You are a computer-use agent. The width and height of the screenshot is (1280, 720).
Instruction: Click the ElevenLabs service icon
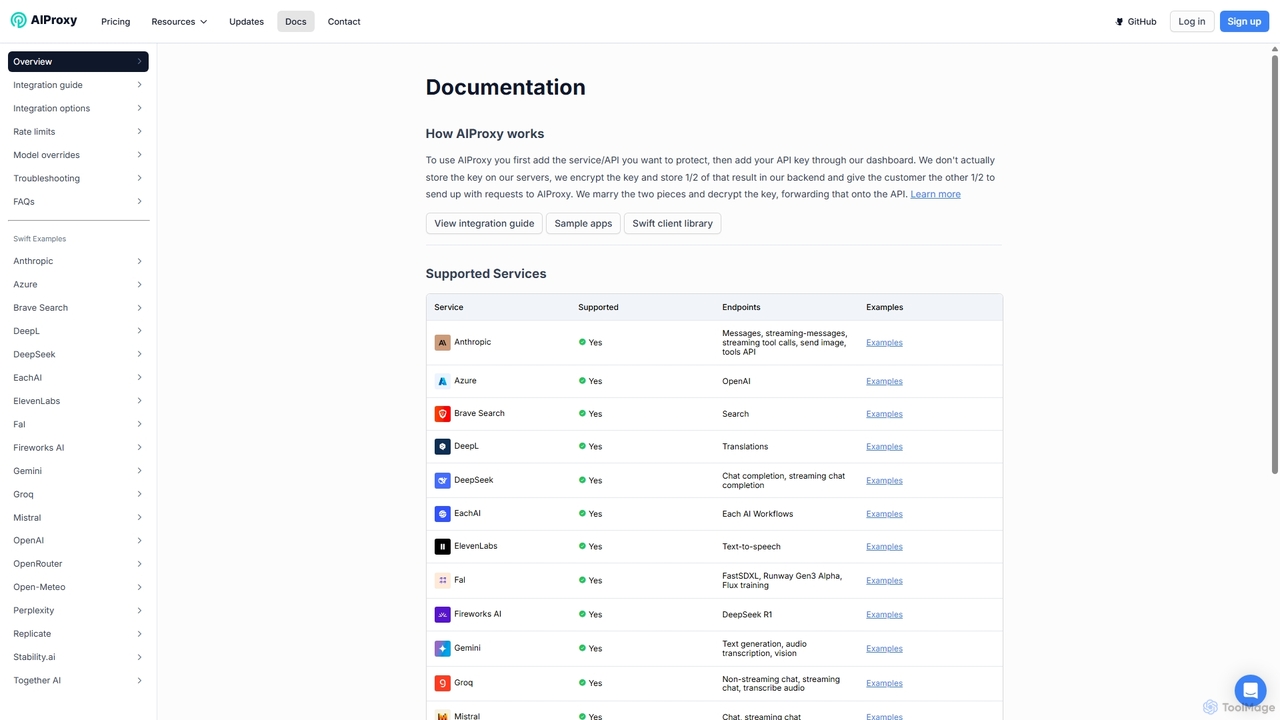coord(442,546)
